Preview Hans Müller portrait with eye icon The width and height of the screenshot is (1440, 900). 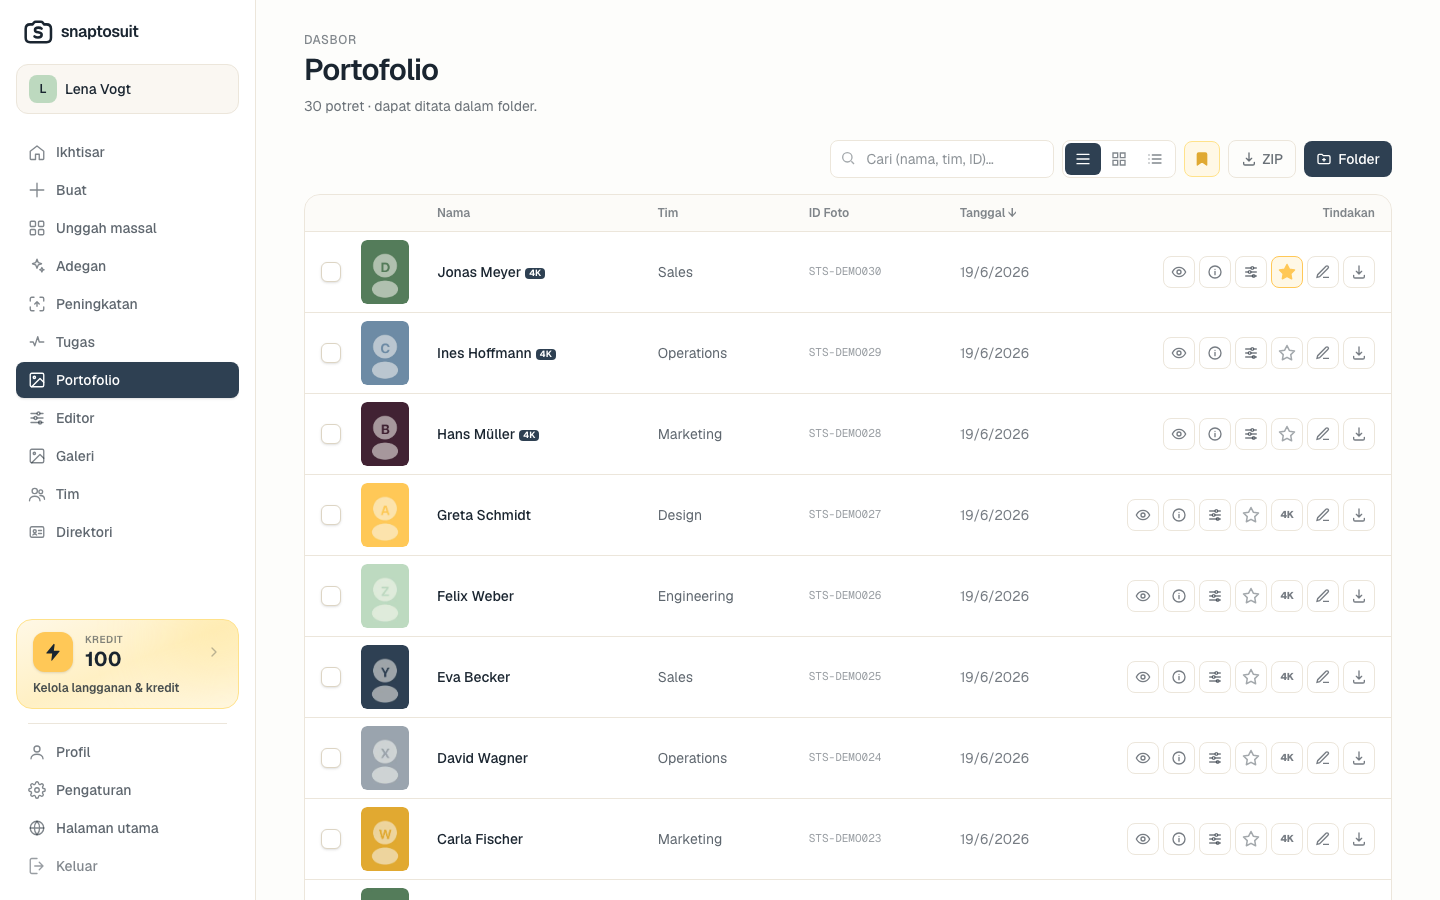(x=1179, y=434)
